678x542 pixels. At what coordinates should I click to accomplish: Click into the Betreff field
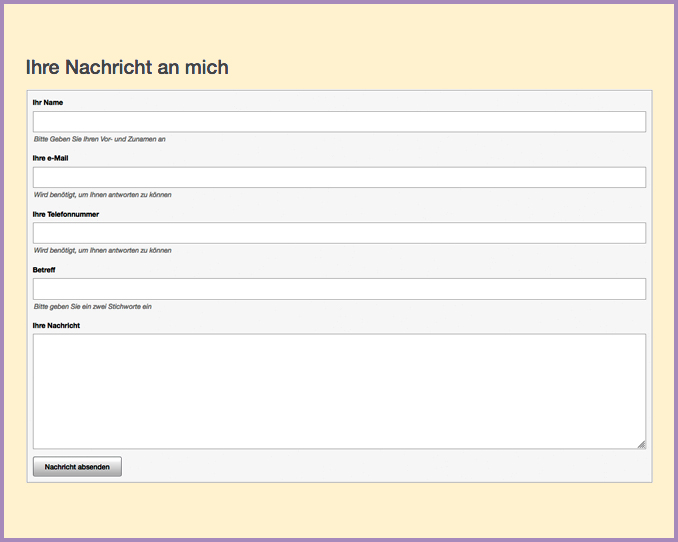point(339,289)
